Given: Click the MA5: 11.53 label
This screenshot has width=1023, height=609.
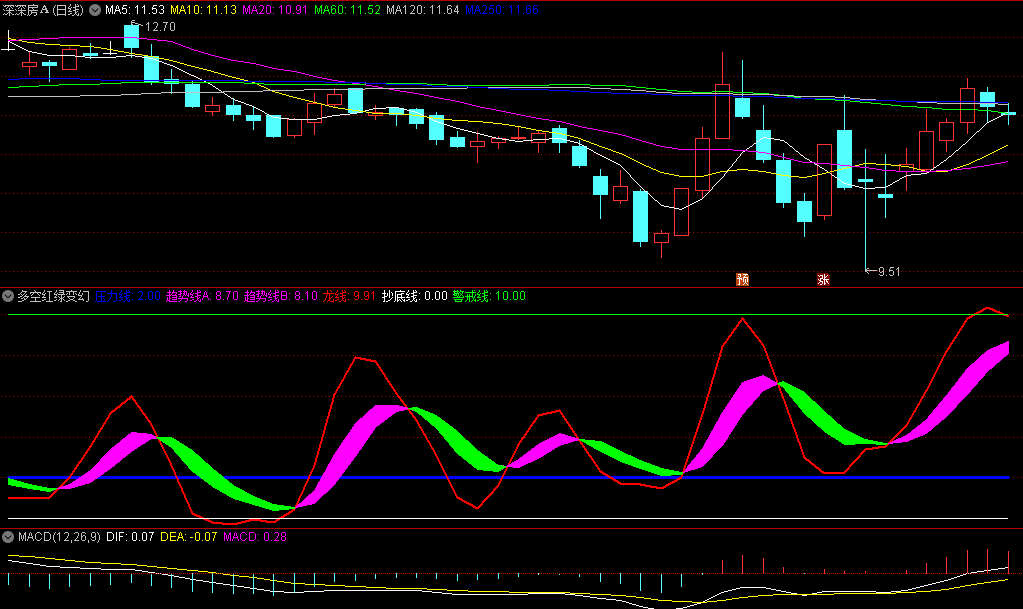Looking at the screenshot, I should pyautogui.click(x=135, y=10).
